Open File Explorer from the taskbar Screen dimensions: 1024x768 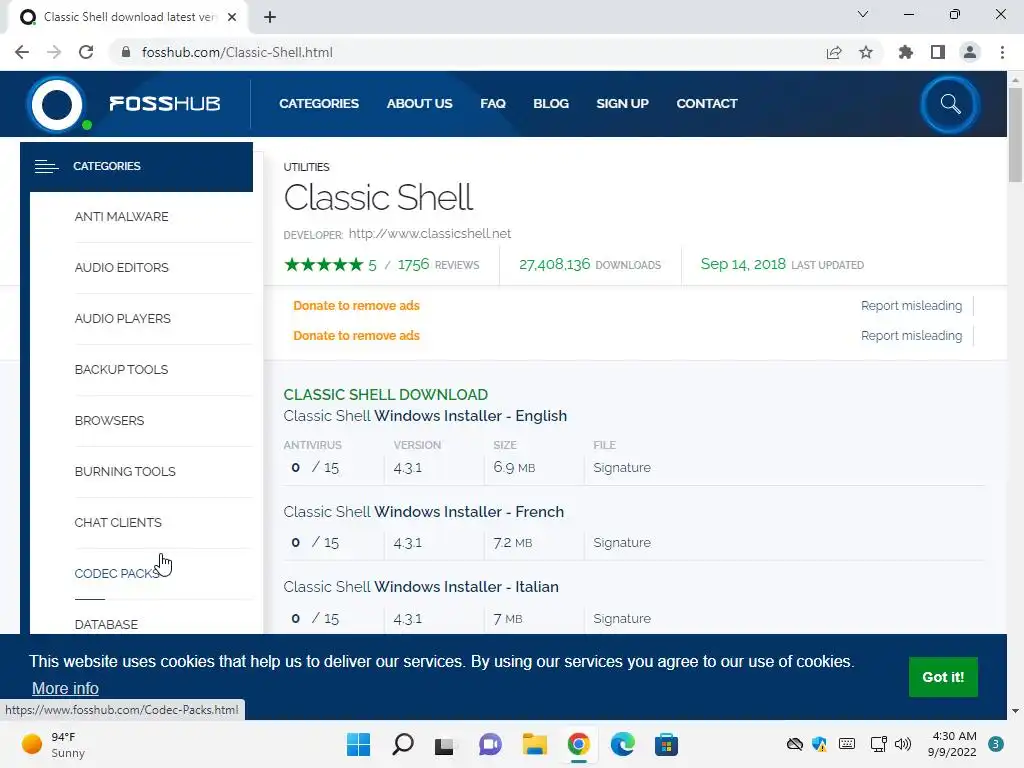click(x=534, y=744)
